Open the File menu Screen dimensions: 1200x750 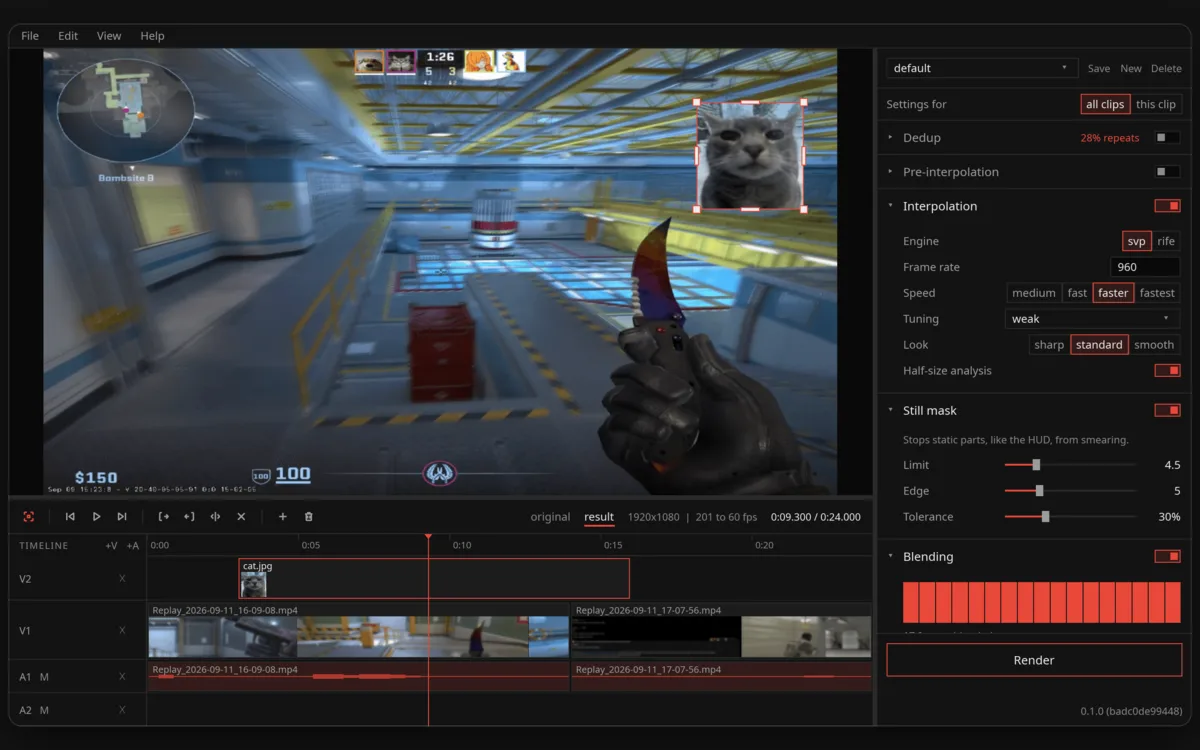(30, 36)
